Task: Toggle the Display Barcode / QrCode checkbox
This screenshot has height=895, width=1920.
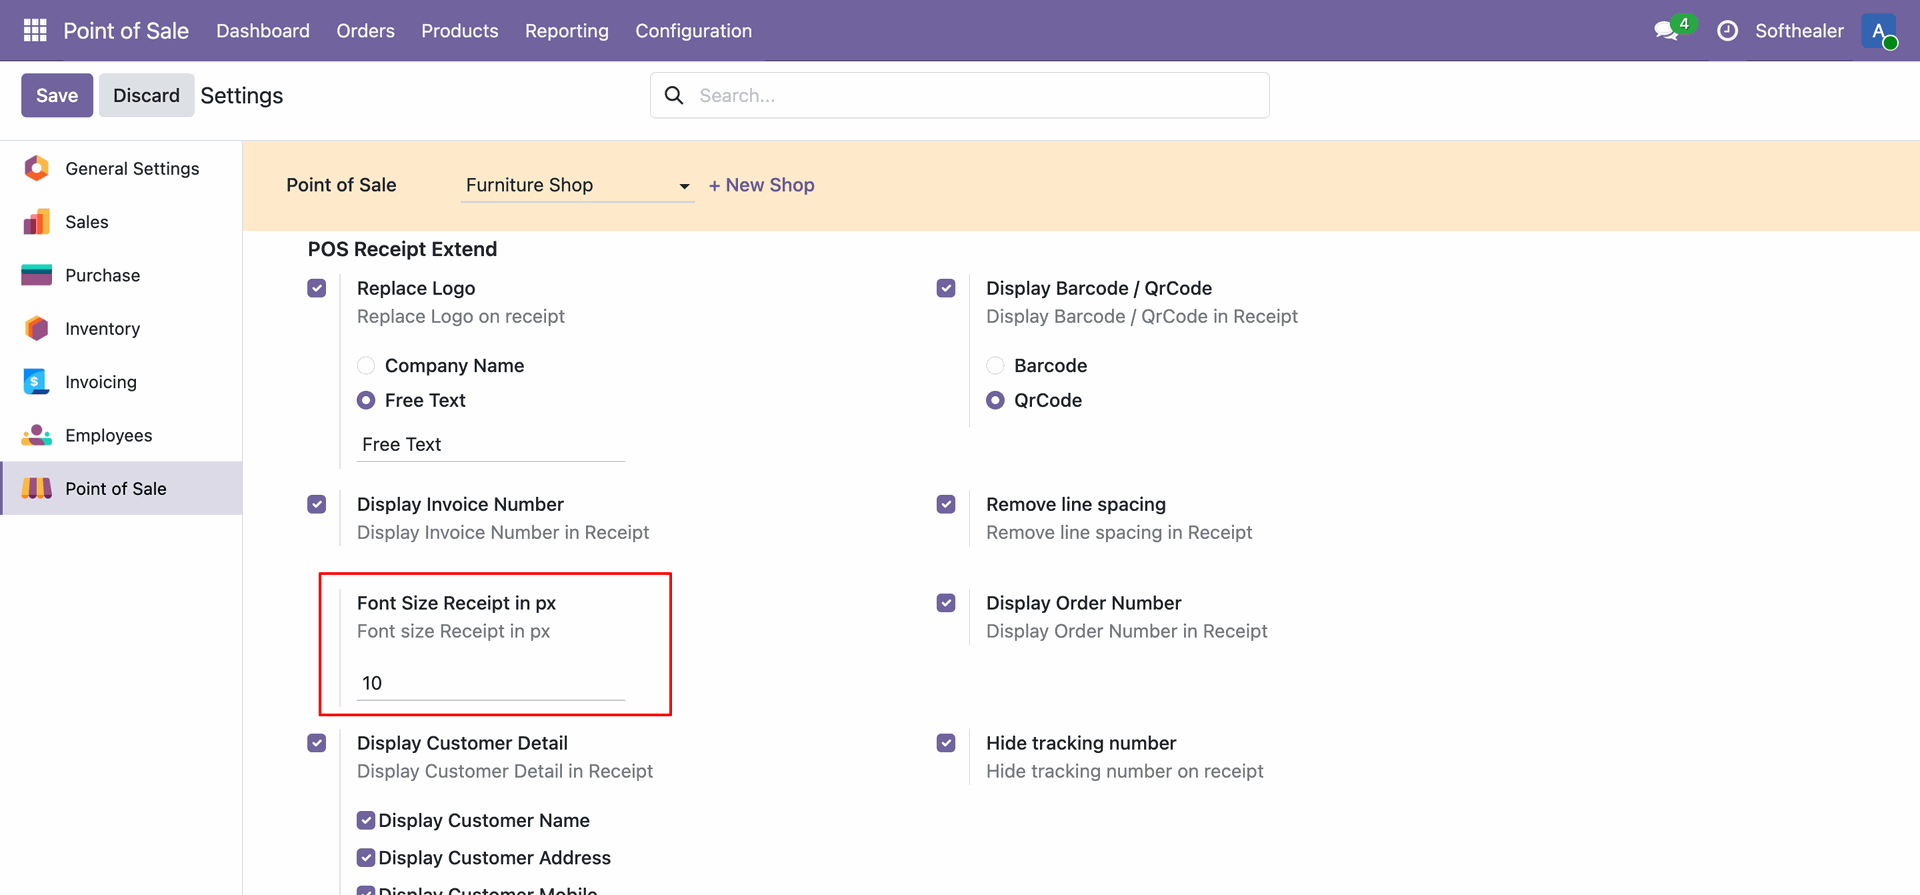Action: point(946,288)
